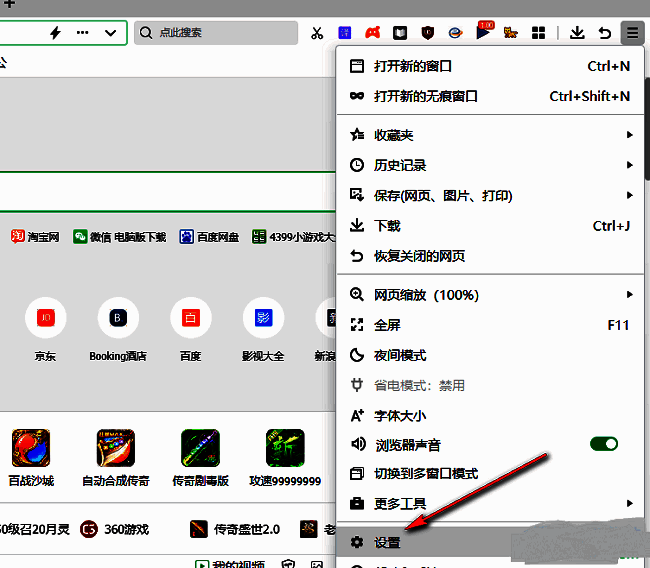Click the red game controller extension icon
This screenshot has width=650, height=568.
[372, 33]
